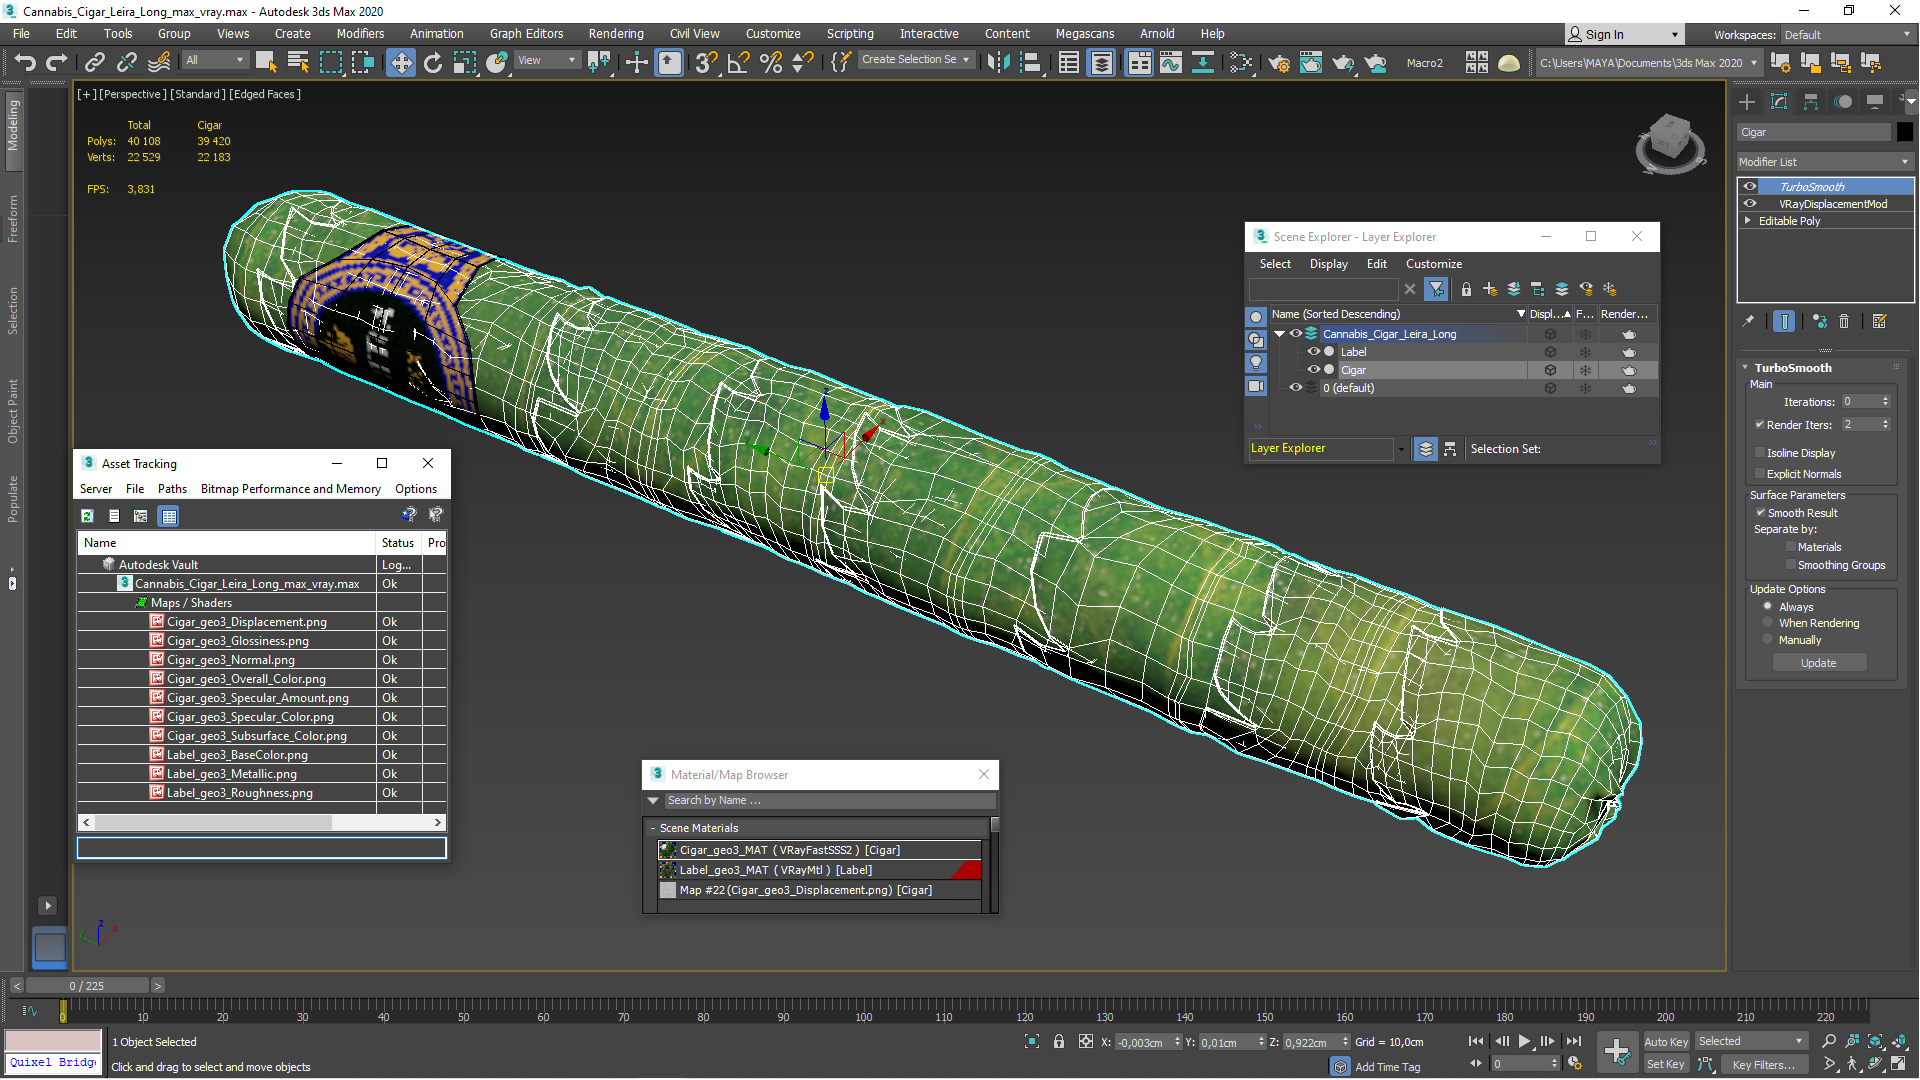
Task: Open the Render Setup teapot icon
Action: 1279,63
